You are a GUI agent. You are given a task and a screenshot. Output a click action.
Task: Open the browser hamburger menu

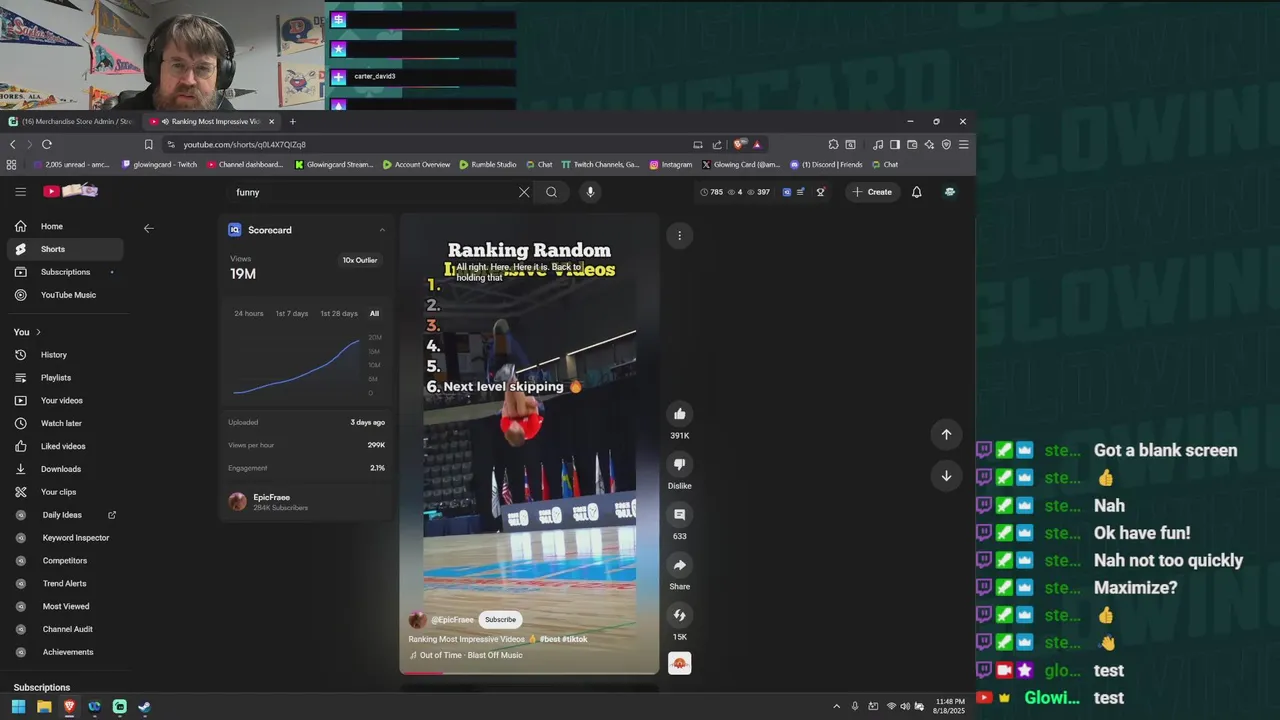tap(963, 144)
